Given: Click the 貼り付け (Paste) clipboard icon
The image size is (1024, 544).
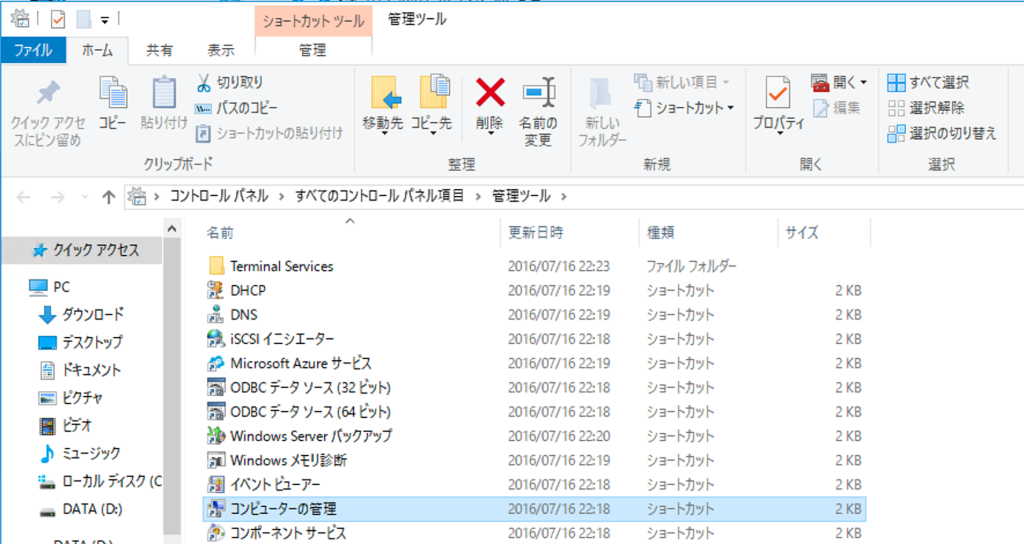Looking at the screenshot, I should tap(163, 92).
